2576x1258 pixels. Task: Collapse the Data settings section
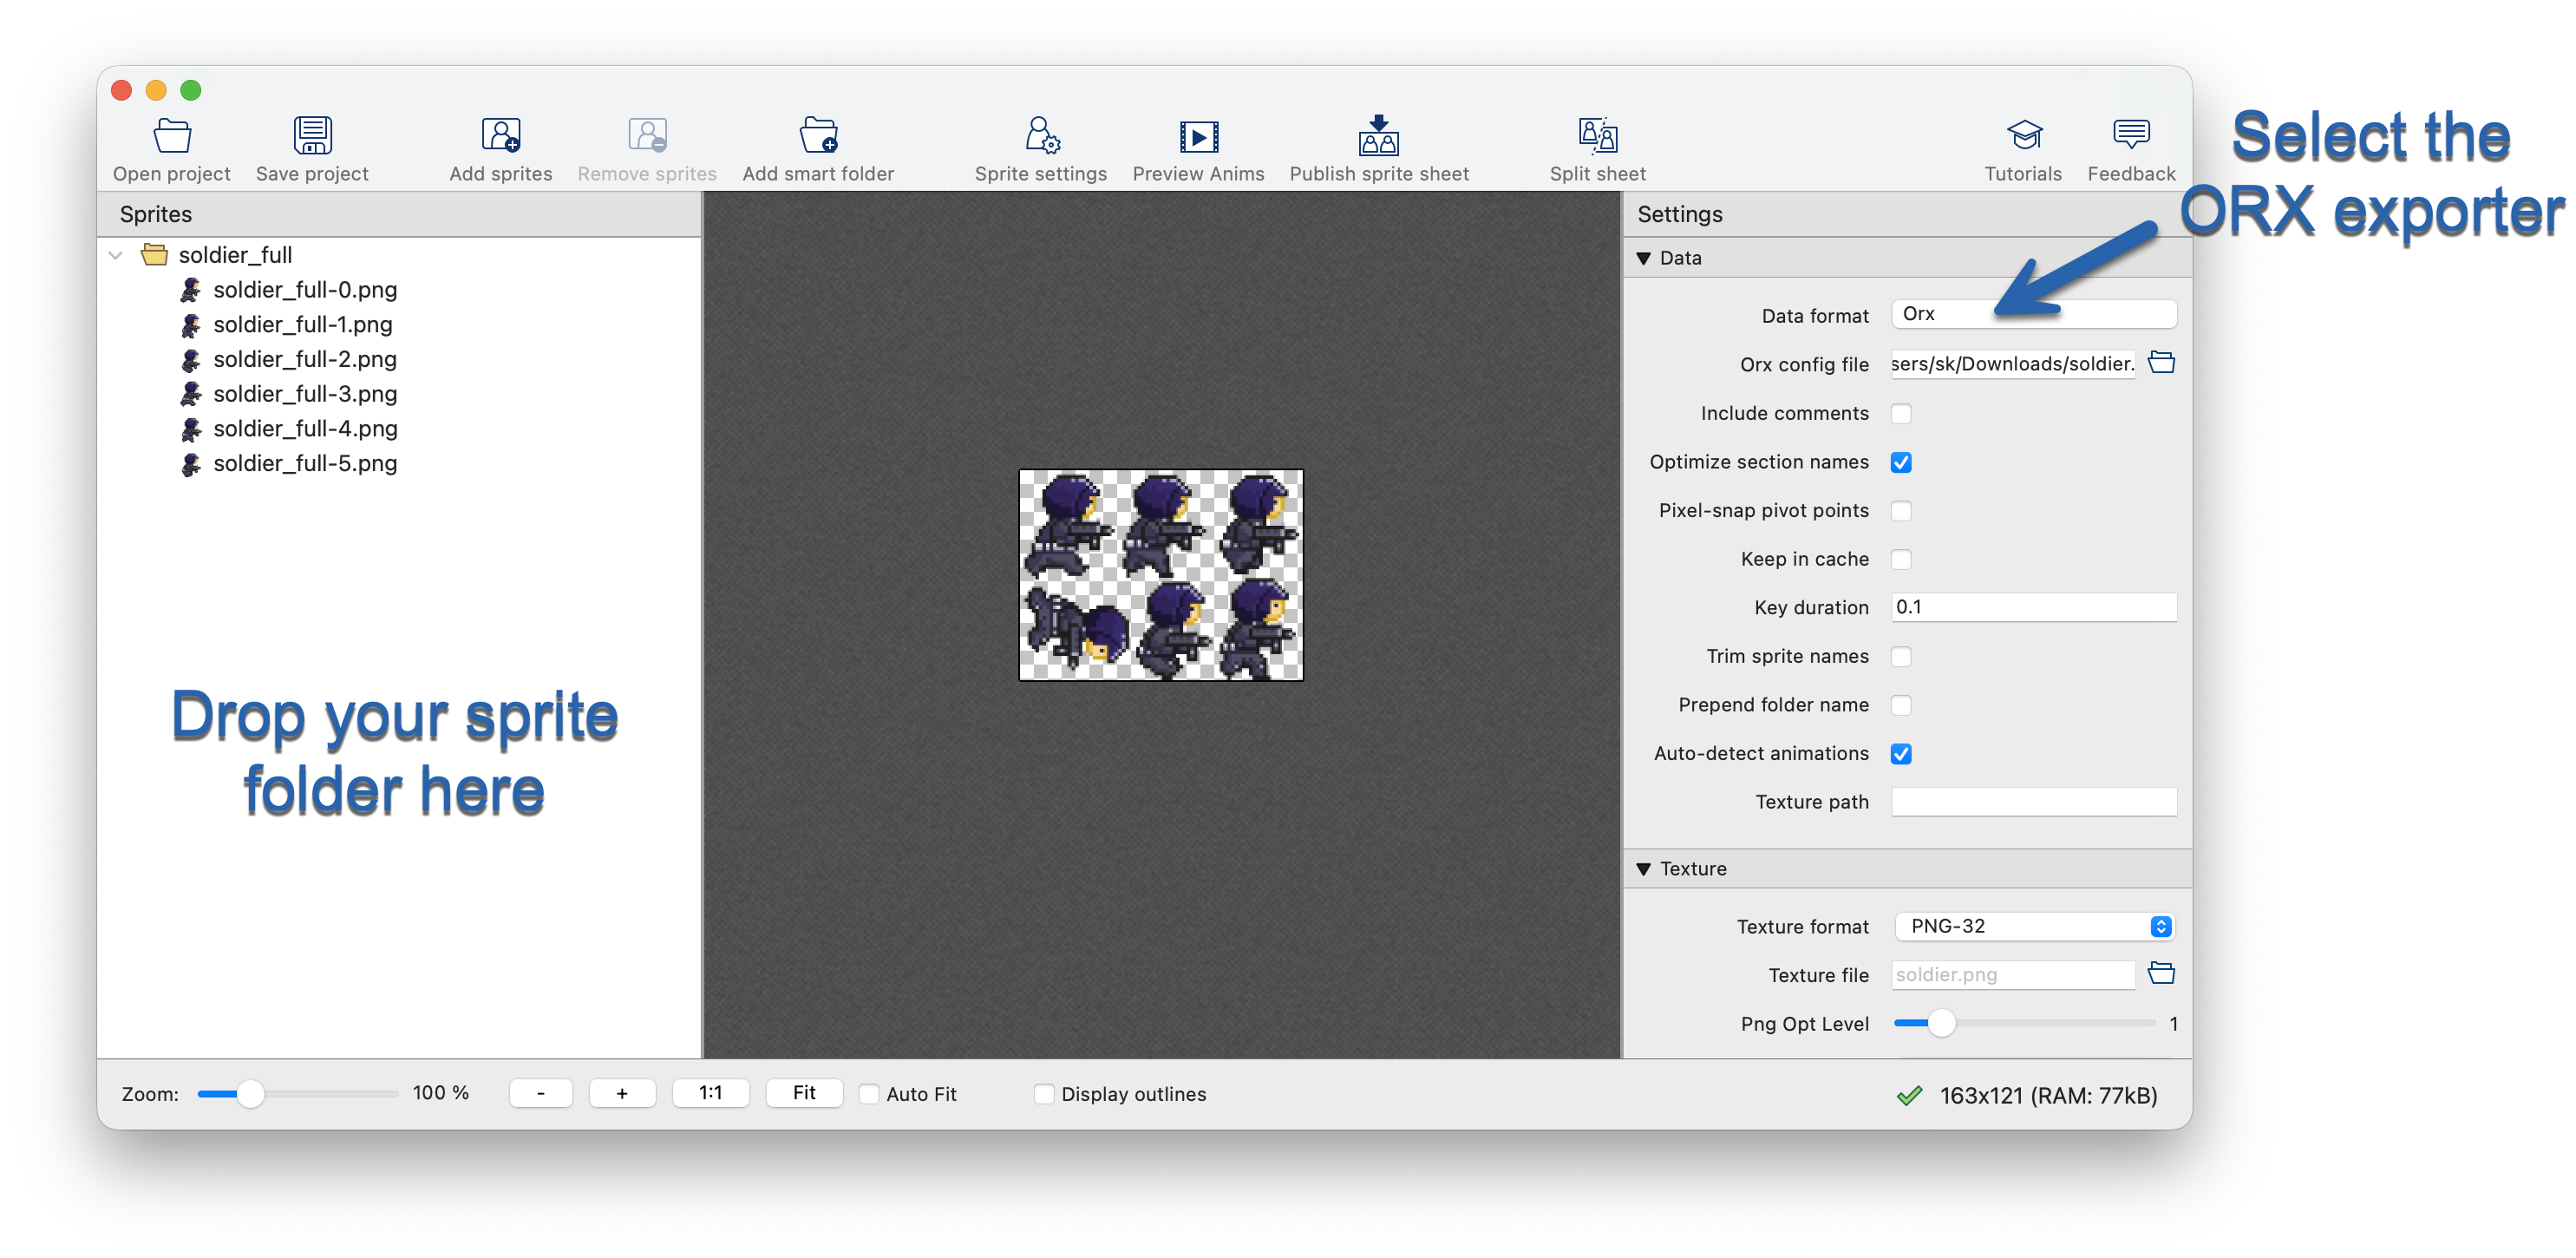[1645, 257]
